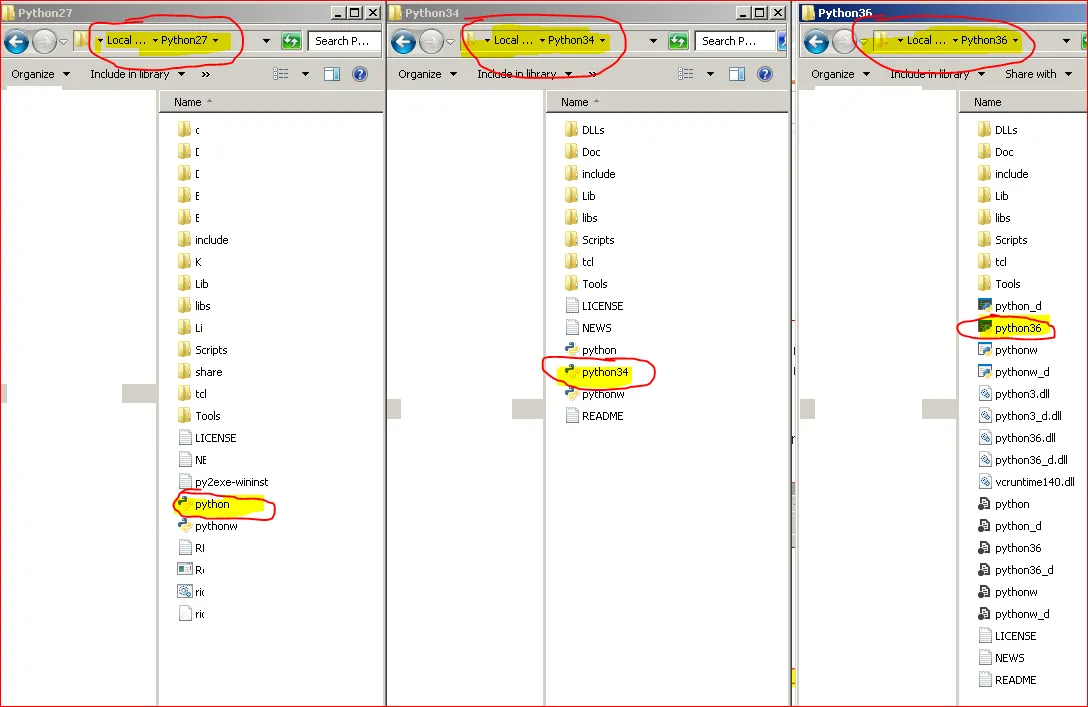Open Help in Python27 window
The height and width of the screenshot is (707, 1088).
click(x=360, y=74)
